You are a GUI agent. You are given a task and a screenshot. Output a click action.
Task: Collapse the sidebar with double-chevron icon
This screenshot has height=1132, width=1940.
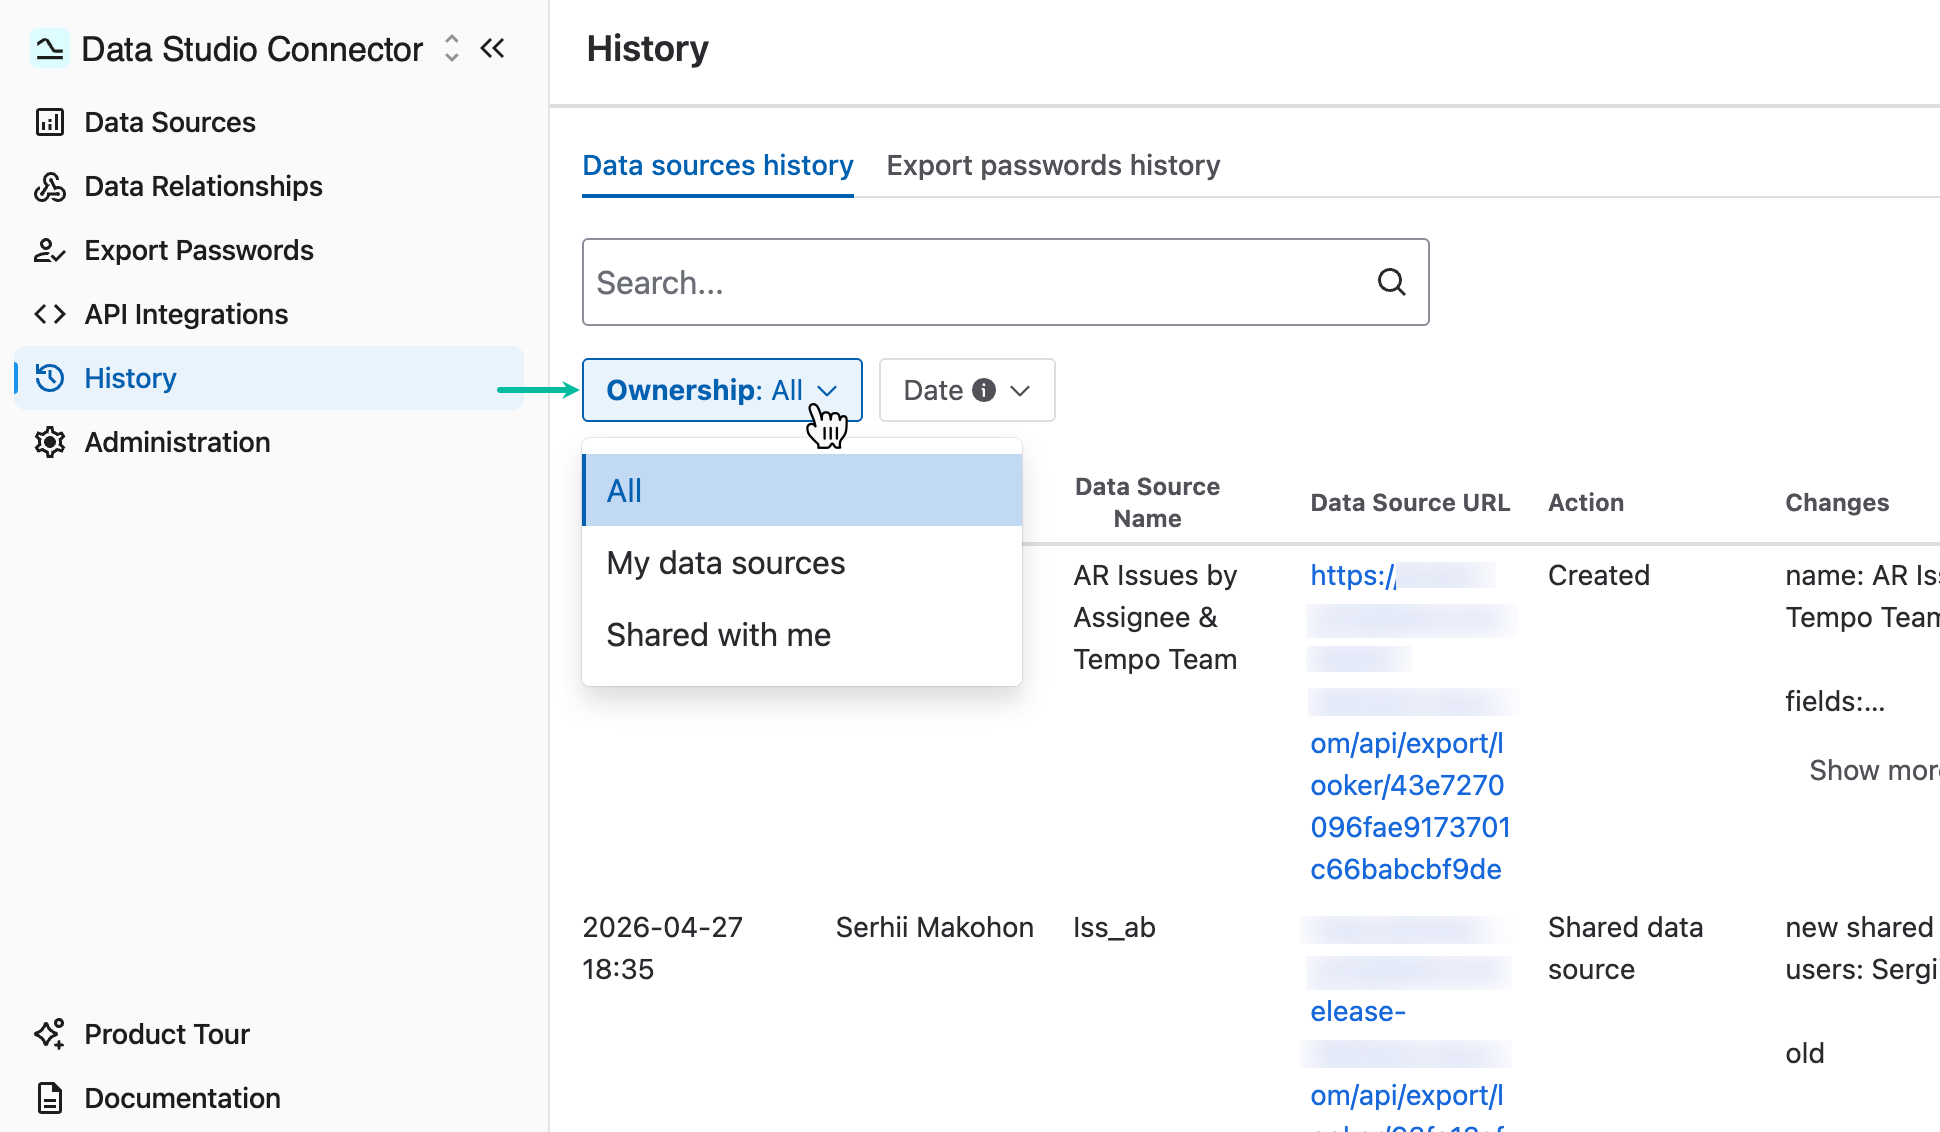pos(493,48)
